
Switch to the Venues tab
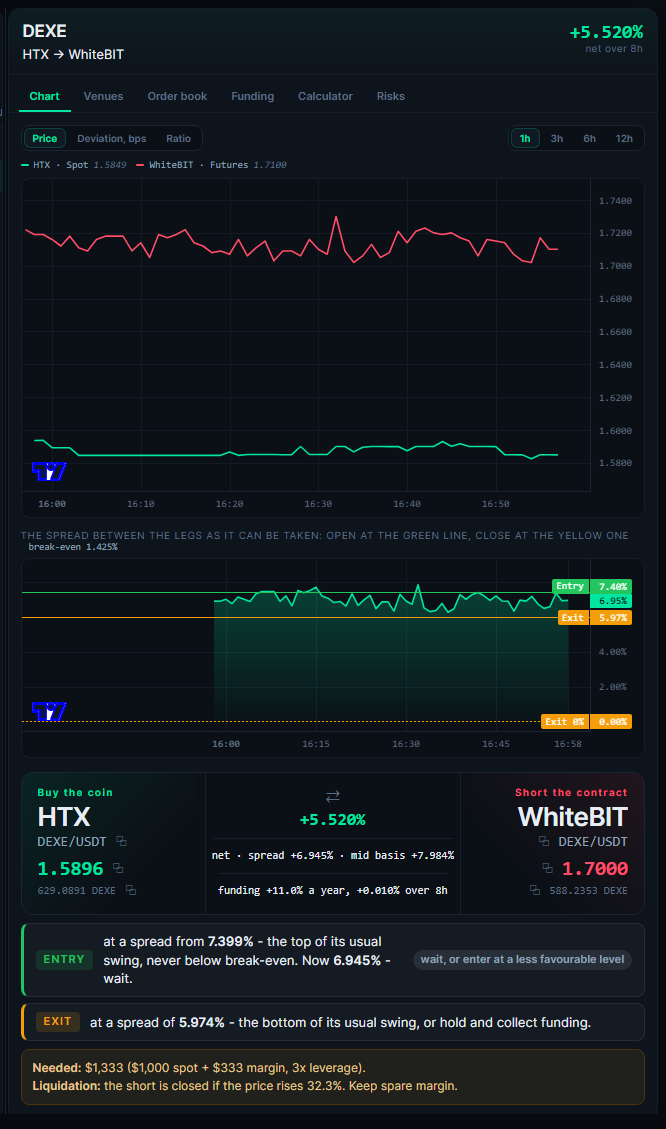coord(103,96)
